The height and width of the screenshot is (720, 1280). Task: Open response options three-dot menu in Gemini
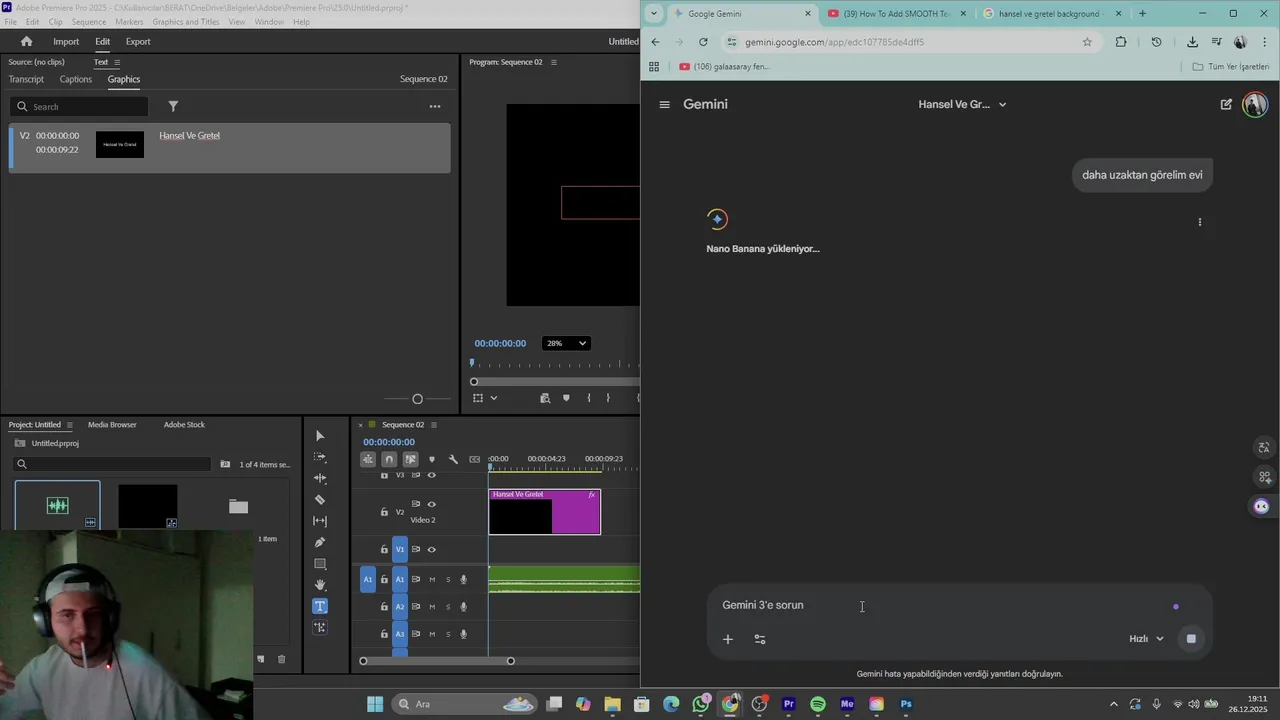click(x=1200, y=222)
